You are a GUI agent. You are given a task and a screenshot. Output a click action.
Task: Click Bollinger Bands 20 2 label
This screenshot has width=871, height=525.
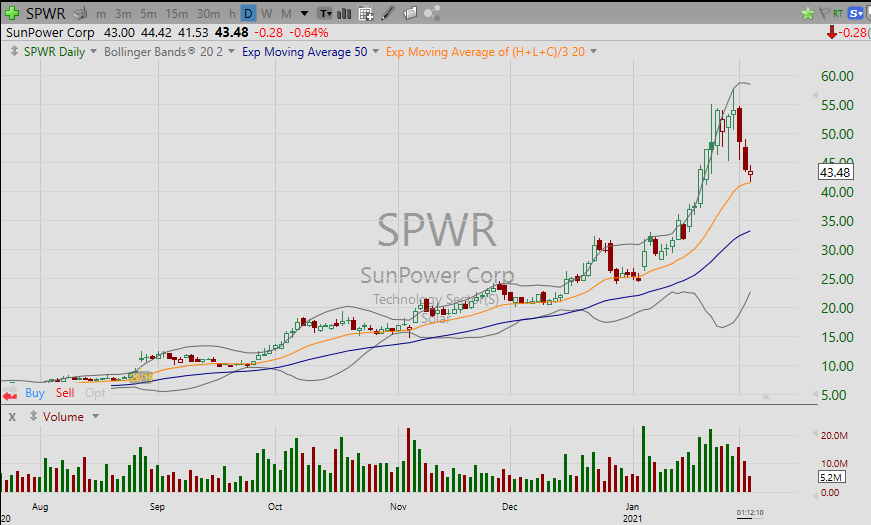(163, 52)
